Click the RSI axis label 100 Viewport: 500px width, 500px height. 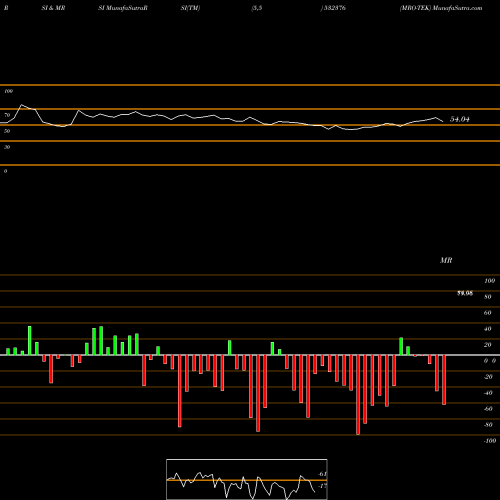9,91
